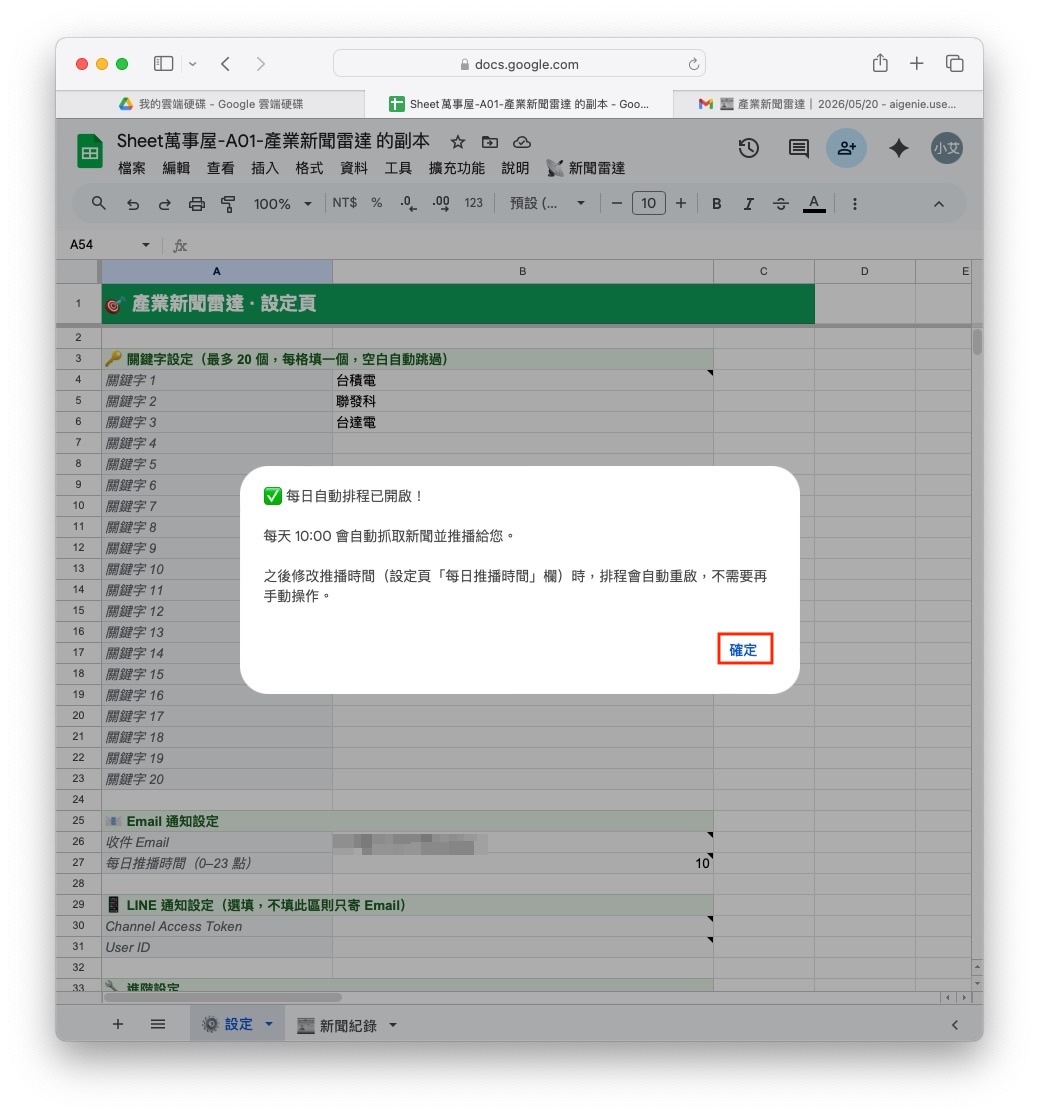Screen dimensions: 1039x1115
Task: Go forward with Safari's forward arrow
Action: pos(260,64)
